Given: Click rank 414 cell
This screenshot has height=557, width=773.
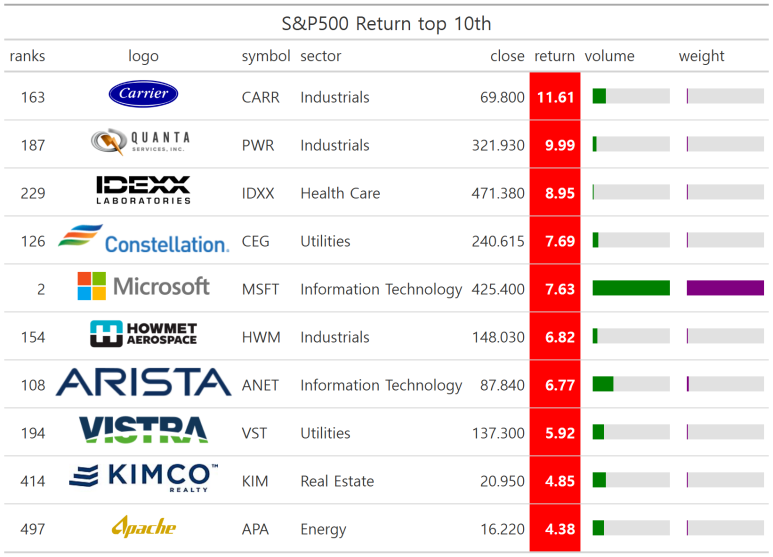Looking at the screenshot, I should point(33,481).
